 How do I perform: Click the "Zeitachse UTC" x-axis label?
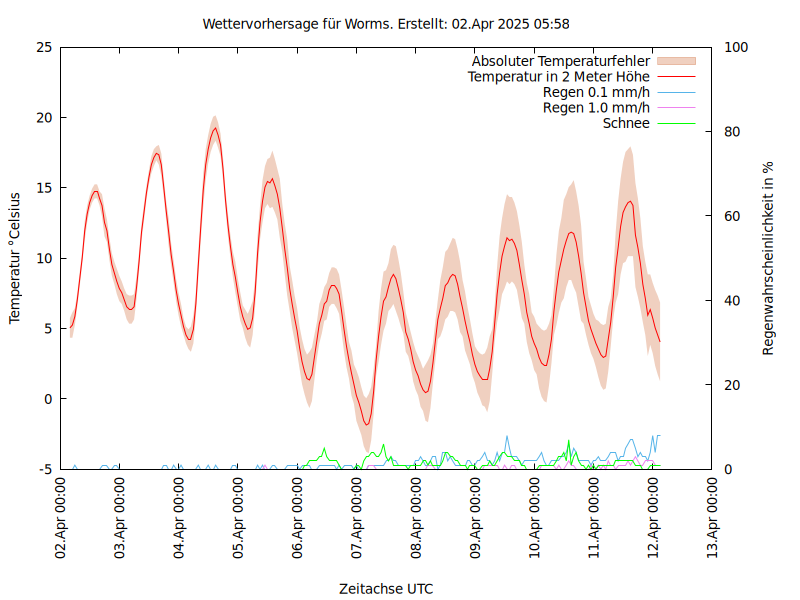coord(386,588)
